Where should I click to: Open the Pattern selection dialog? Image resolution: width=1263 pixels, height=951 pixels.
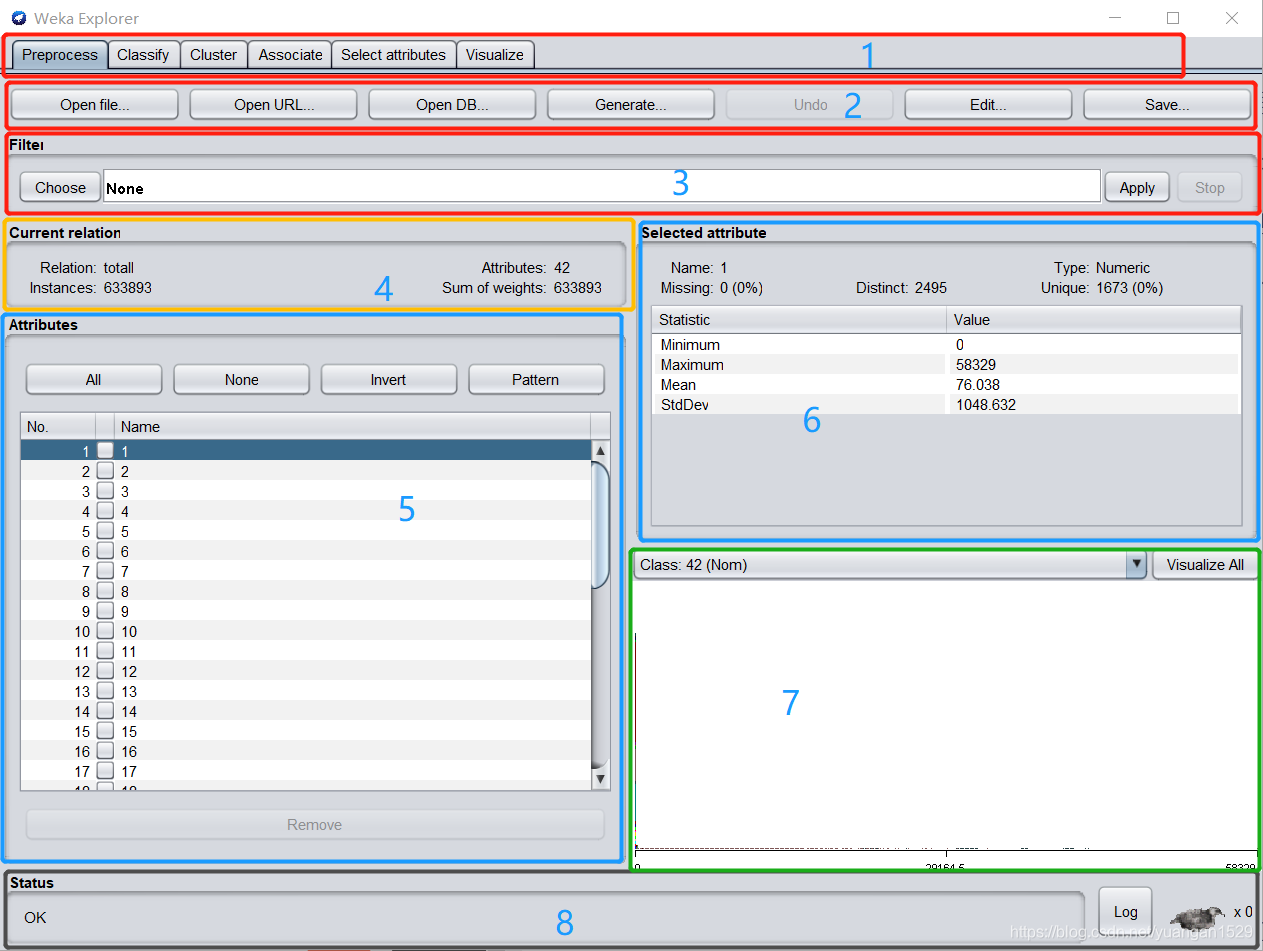[536, 379]
